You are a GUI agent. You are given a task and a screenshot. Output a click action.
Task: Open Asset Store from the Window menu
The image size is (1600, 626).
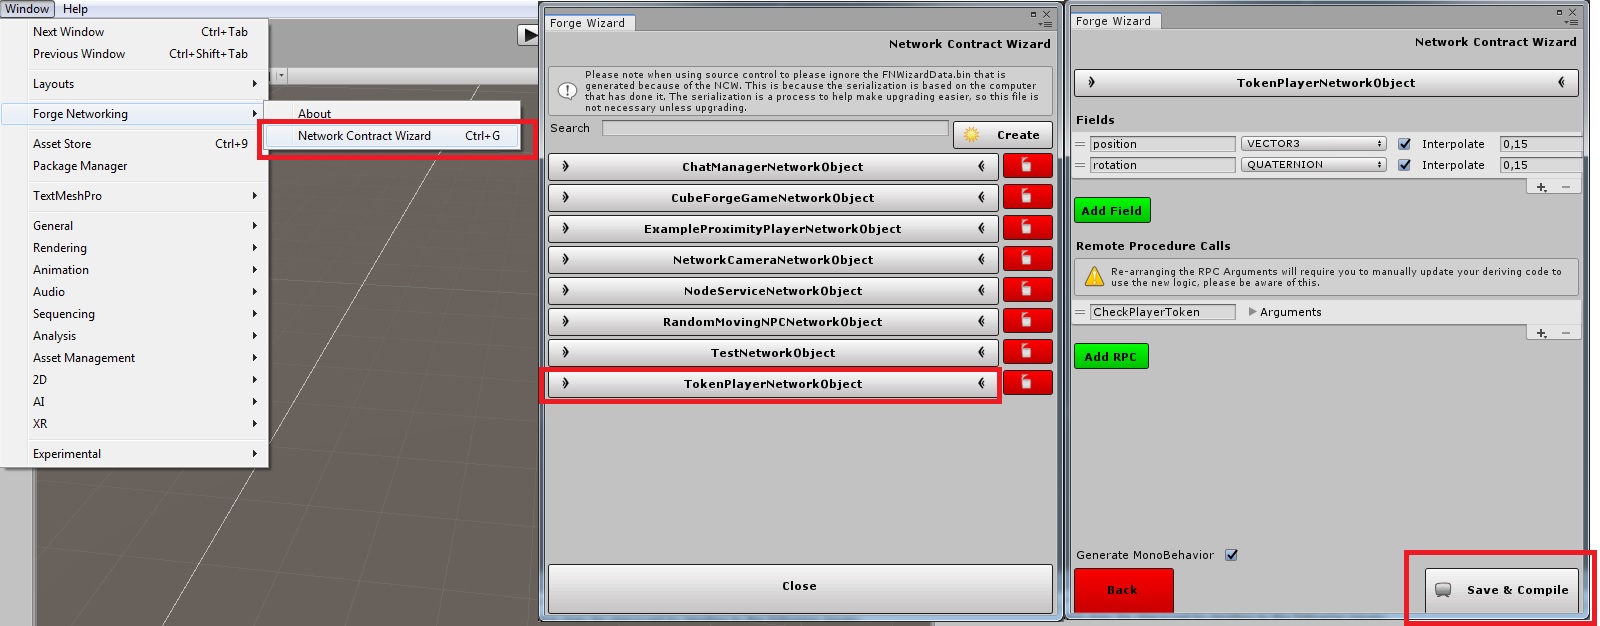point(135,144)
